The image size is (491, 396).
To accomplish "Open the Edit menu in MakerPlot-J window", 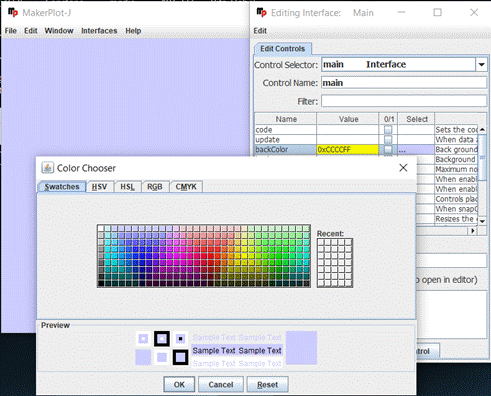I will 30,31.
